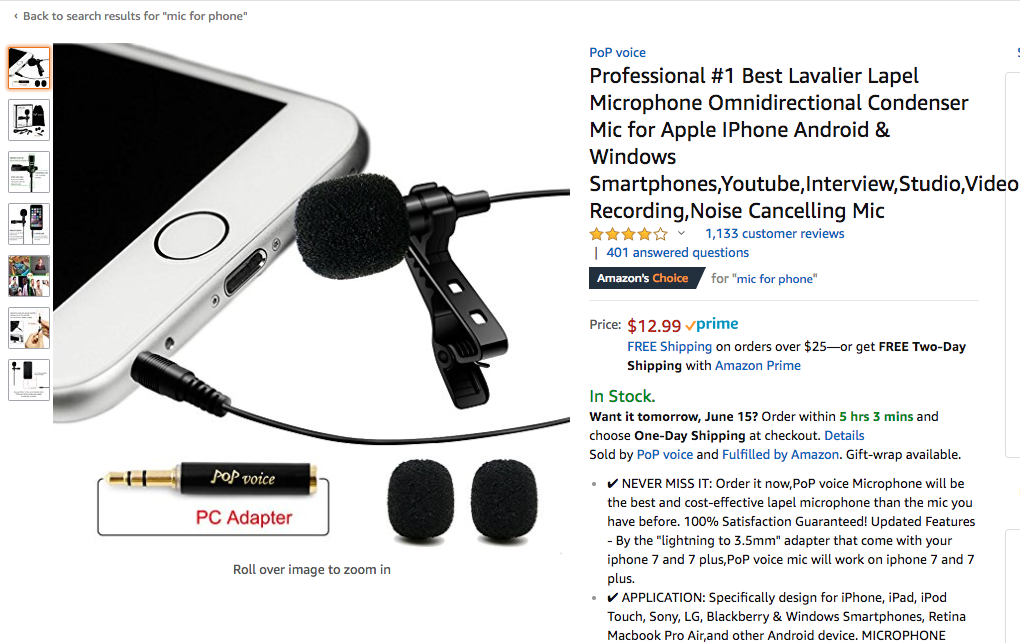View the 401 answered questions
The image size is (1020, 643).
click(x=677, y=253)
